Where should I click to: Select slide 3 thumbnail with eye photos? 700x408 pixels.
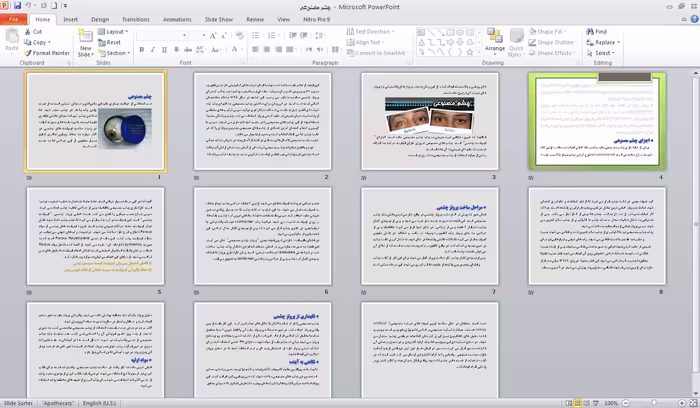430,121
